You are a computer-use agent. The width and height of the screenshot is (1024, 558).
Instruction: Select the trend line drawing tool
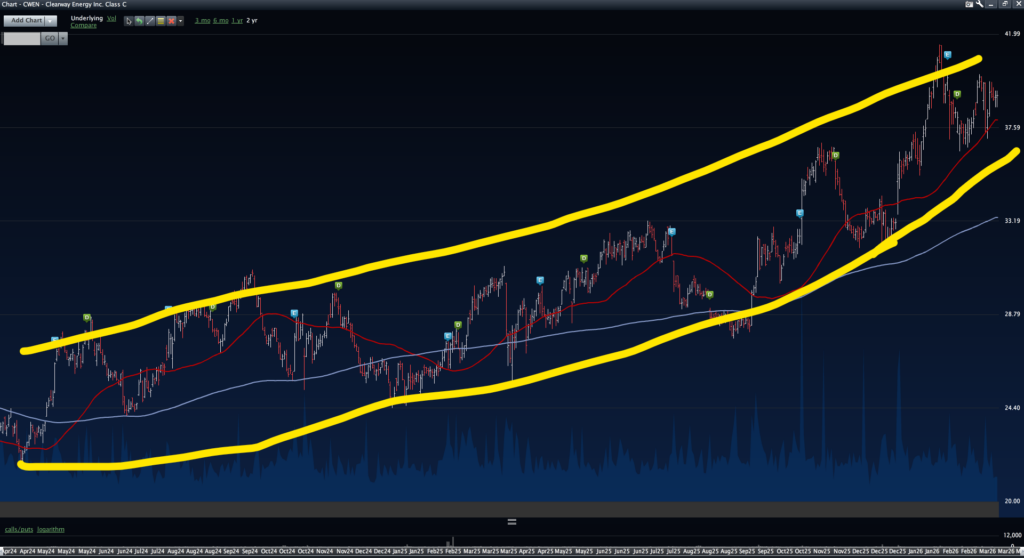[x=150, y=20]
